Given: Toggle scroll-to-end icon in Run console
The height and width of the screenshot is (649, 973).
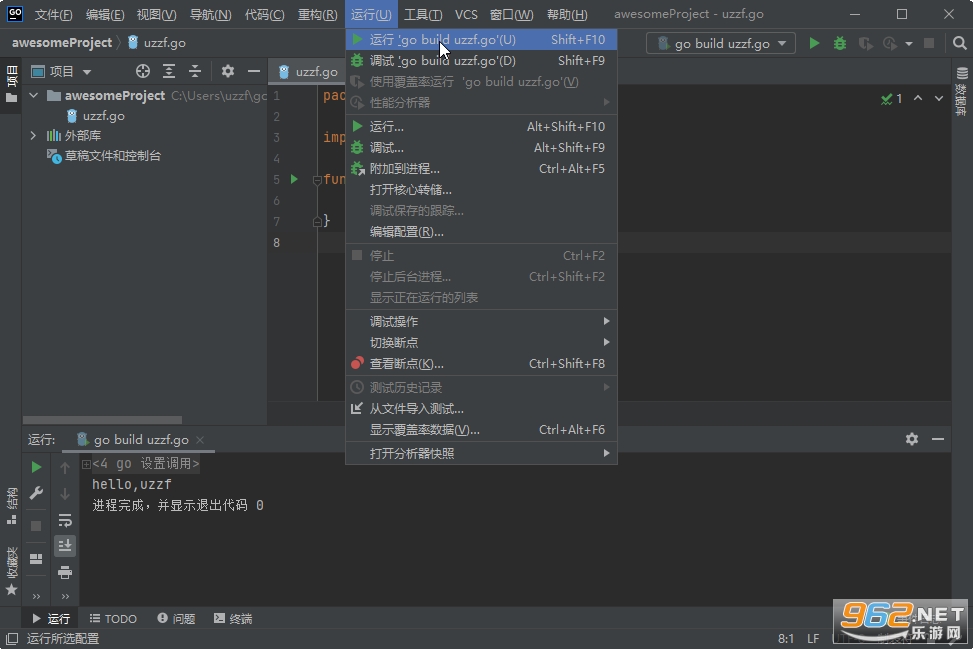Looking at the screenshot, I should (x=65, y=546).
